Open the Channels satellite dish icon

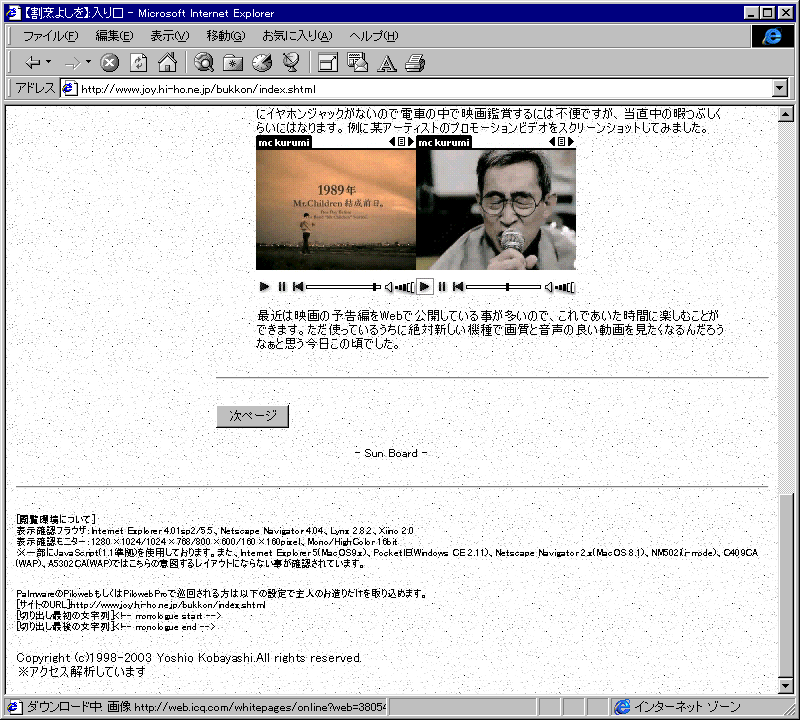pyautogui.click(x=291, y=63)
